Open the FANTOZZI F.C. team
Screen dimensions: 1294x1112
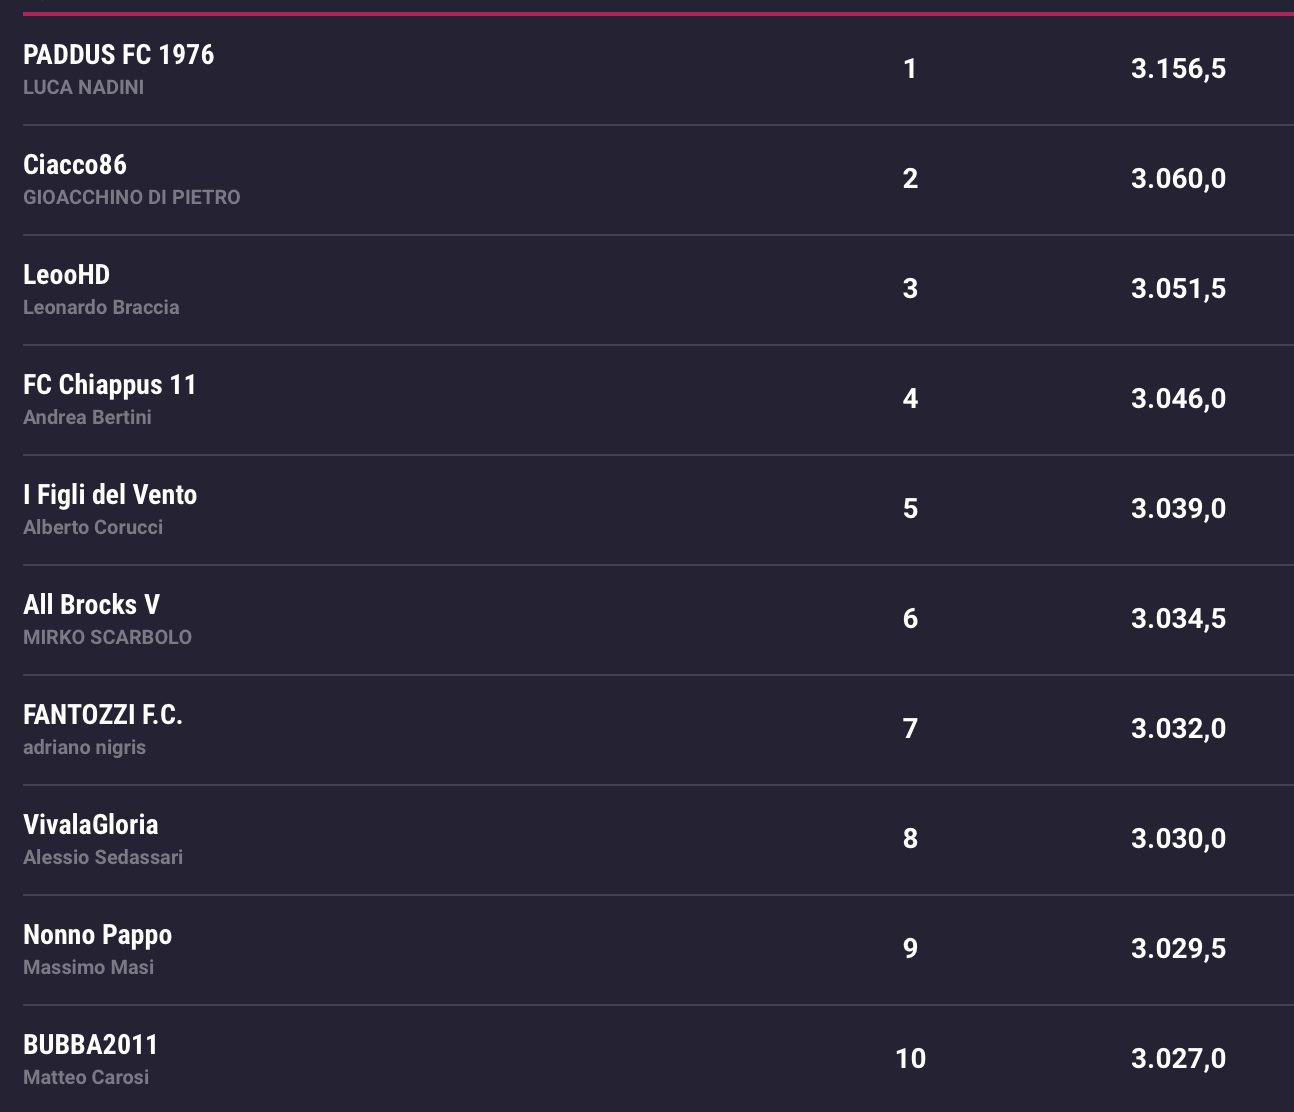coord(103,714)
